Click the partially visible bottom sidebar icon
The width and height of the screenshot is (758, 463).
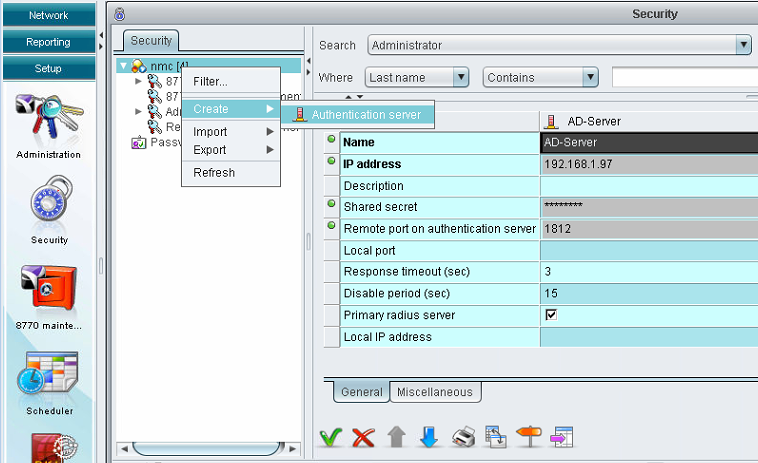pos(54,448)
